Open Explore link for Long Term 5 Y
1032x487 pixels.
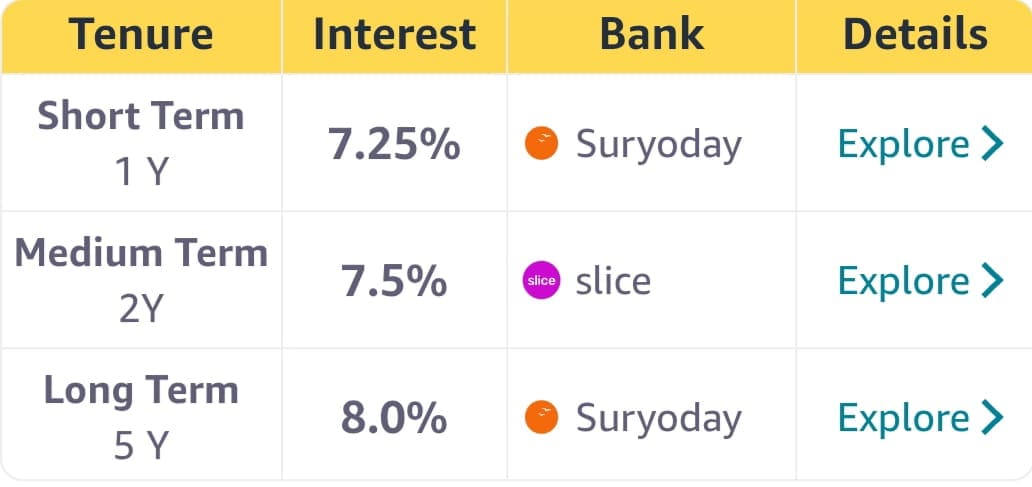pos(903,418)
